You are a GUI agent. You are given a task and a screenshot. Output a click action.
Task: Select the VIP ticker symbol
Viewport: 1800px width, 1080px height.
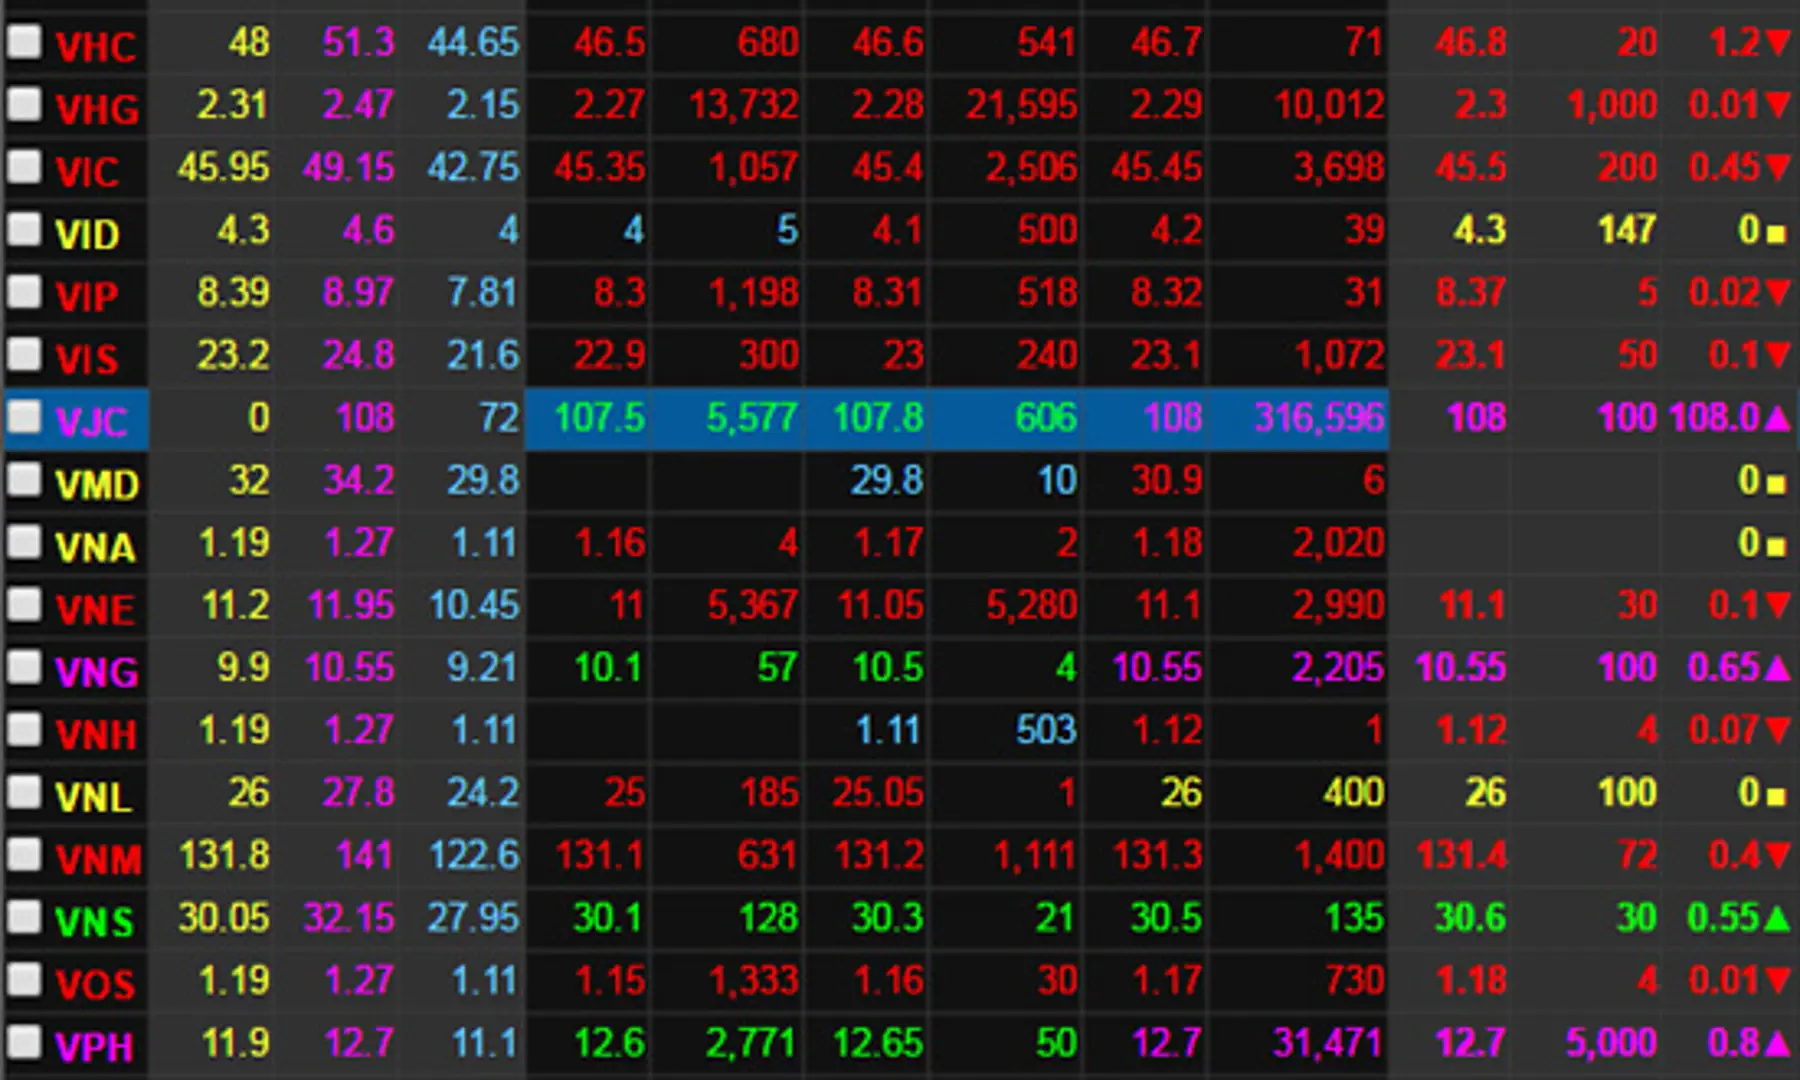click(x=86, y=297)
